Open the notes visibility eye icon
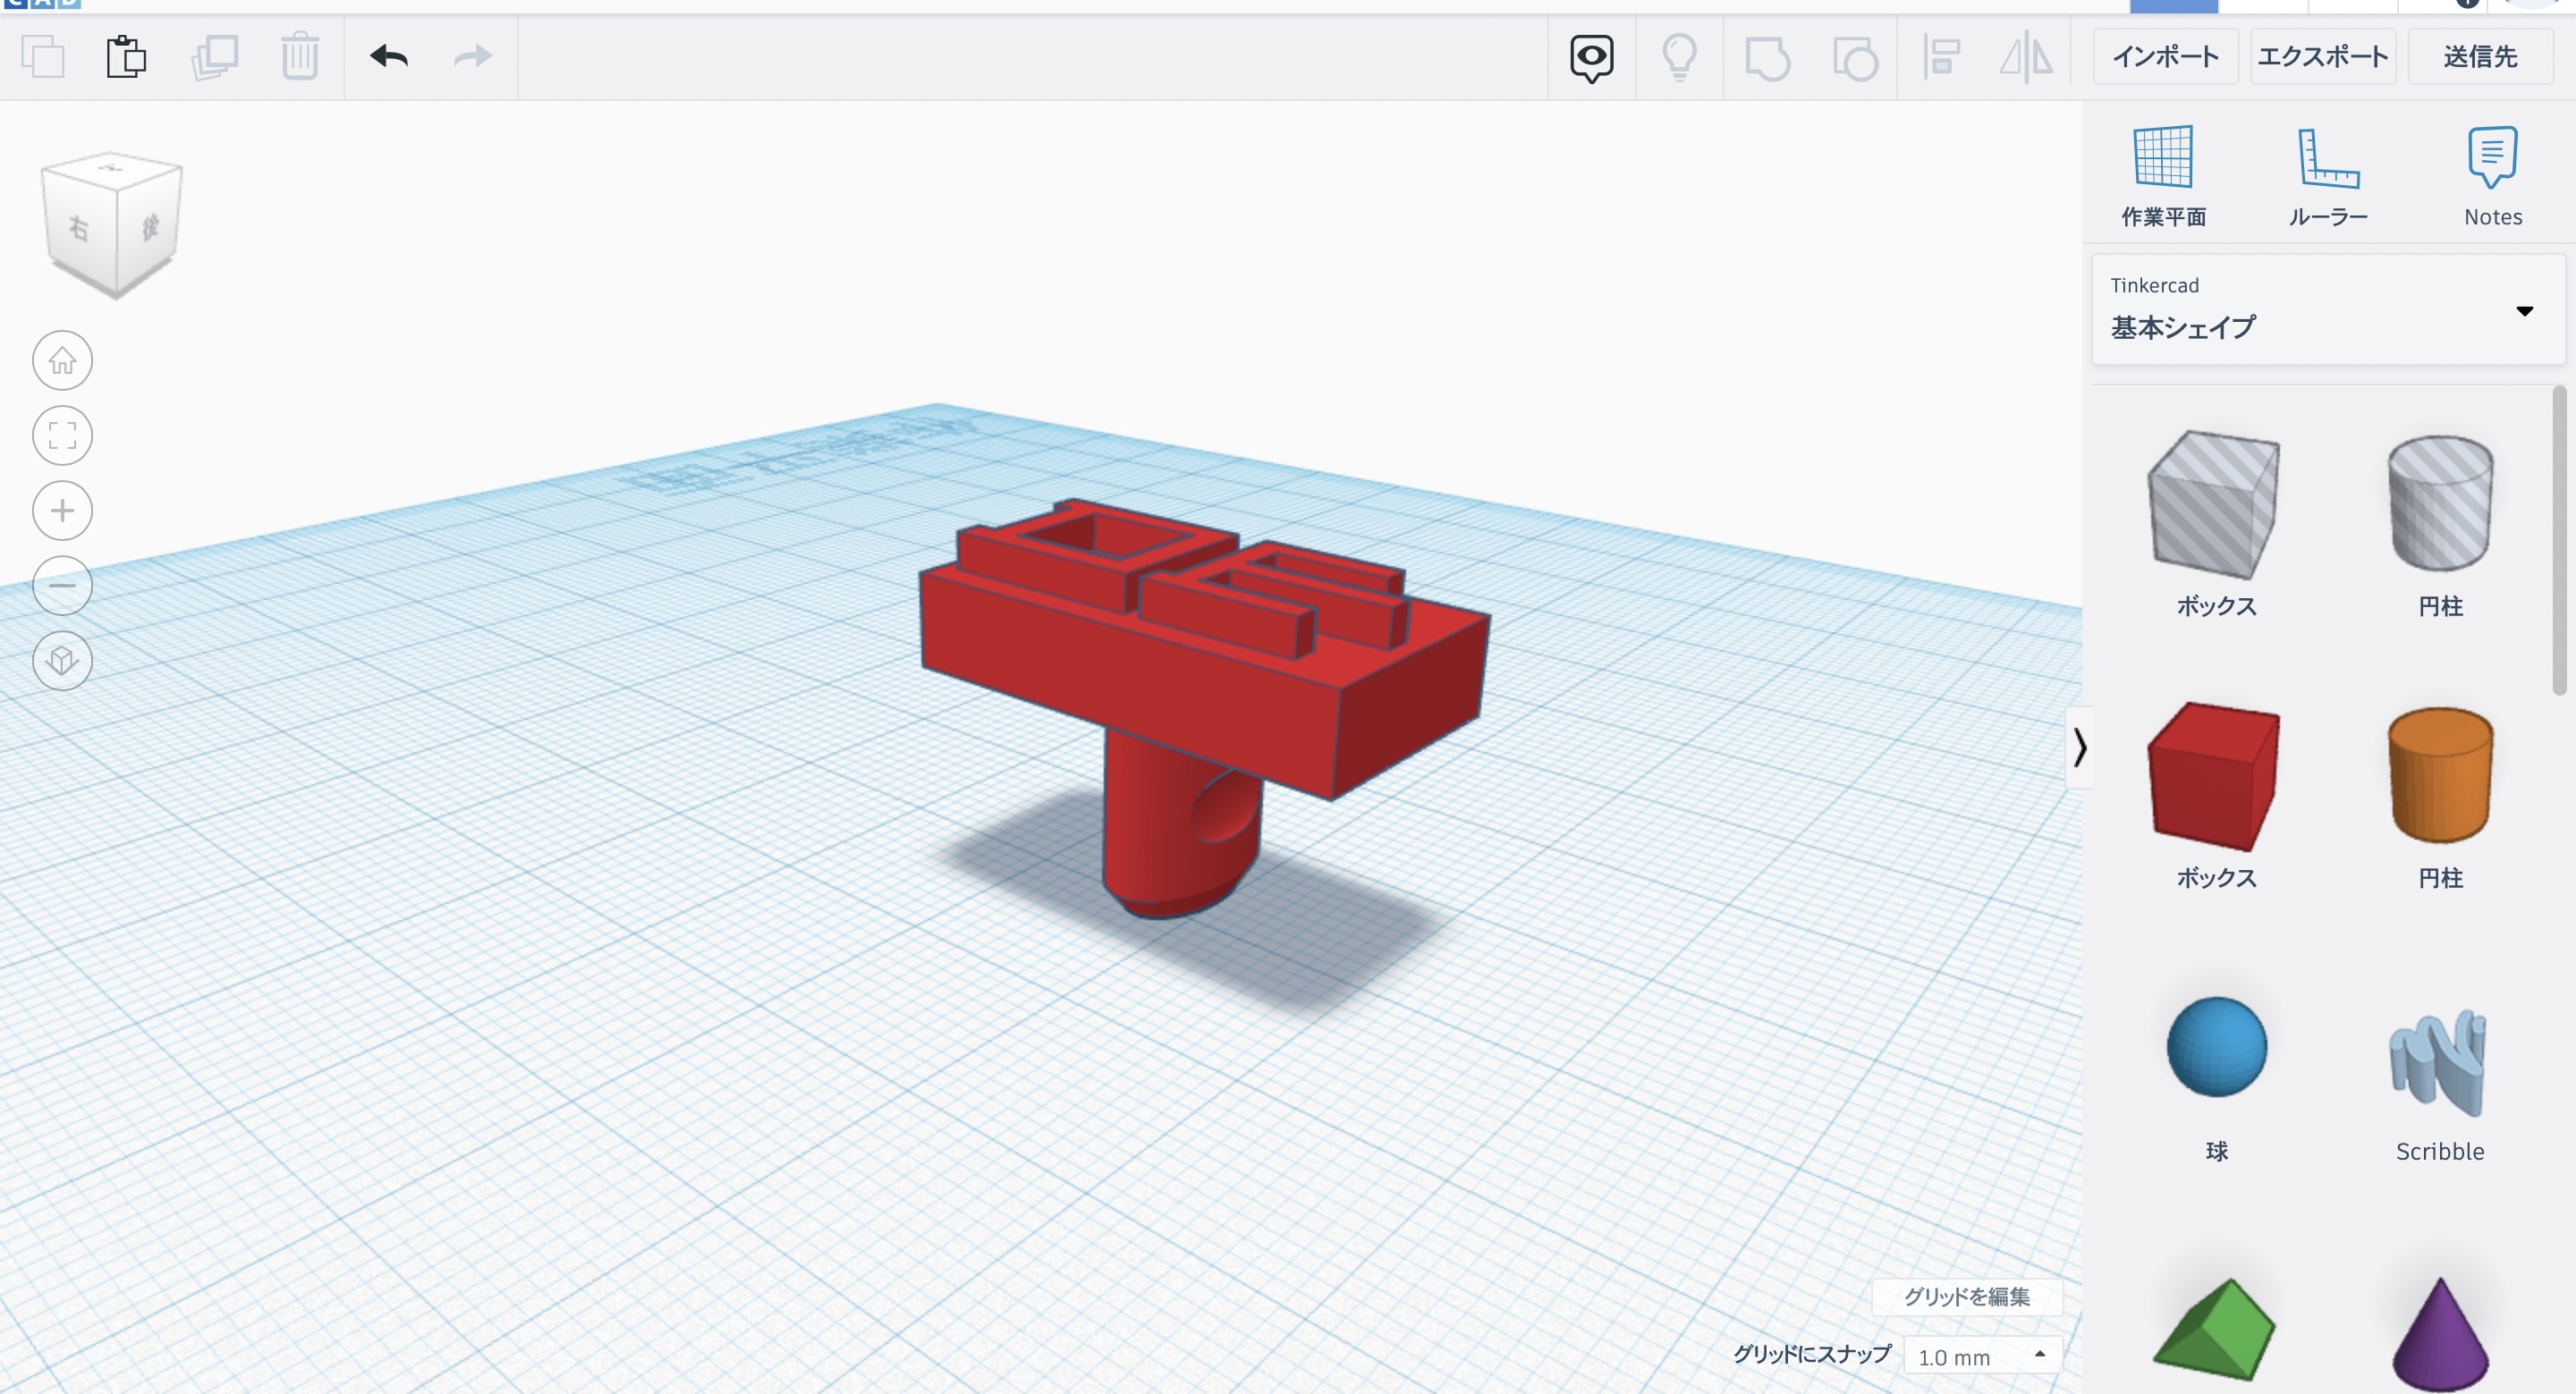 pos(1591,58)
